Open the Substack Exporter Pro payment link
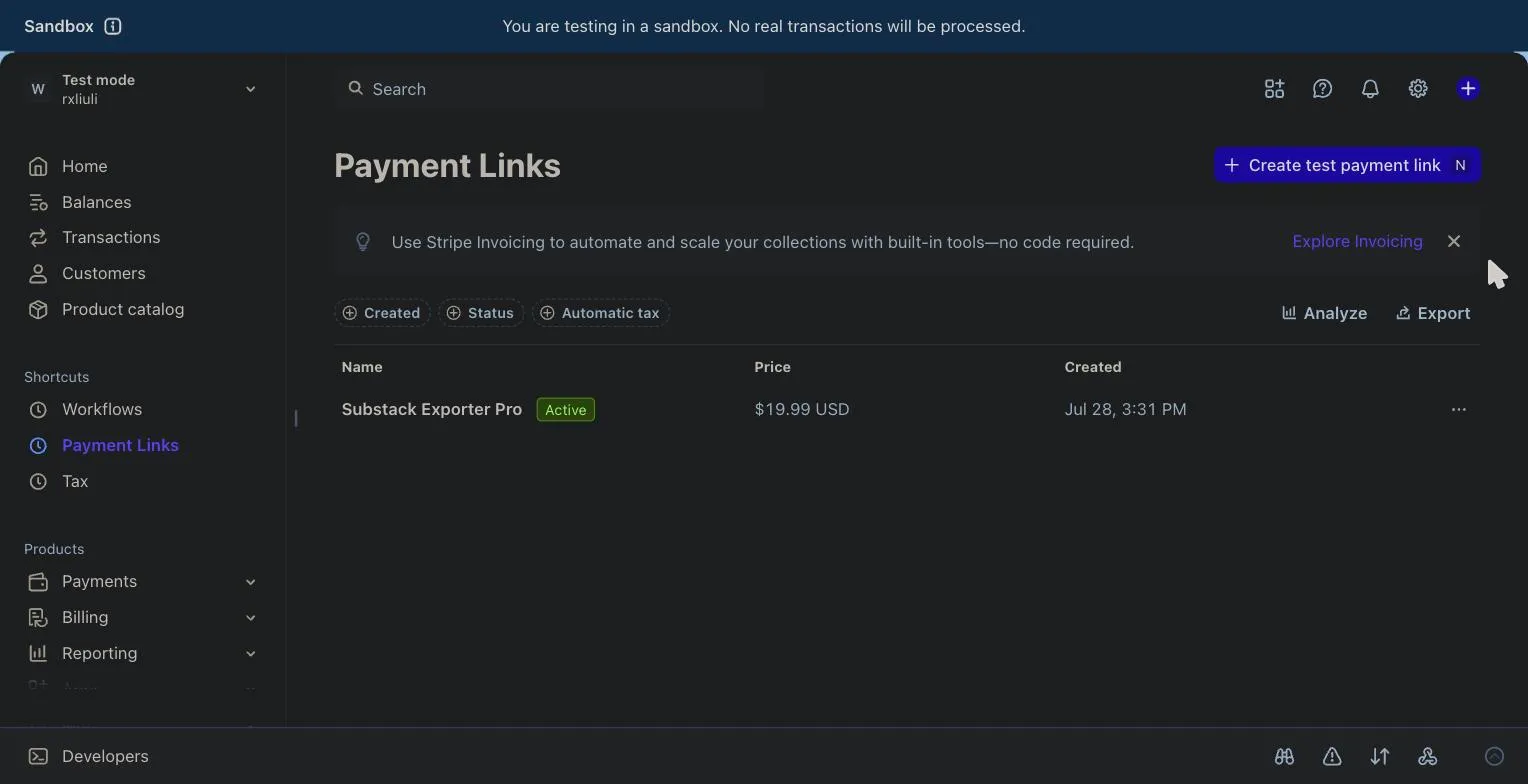1528x784 pixels. 432,409
